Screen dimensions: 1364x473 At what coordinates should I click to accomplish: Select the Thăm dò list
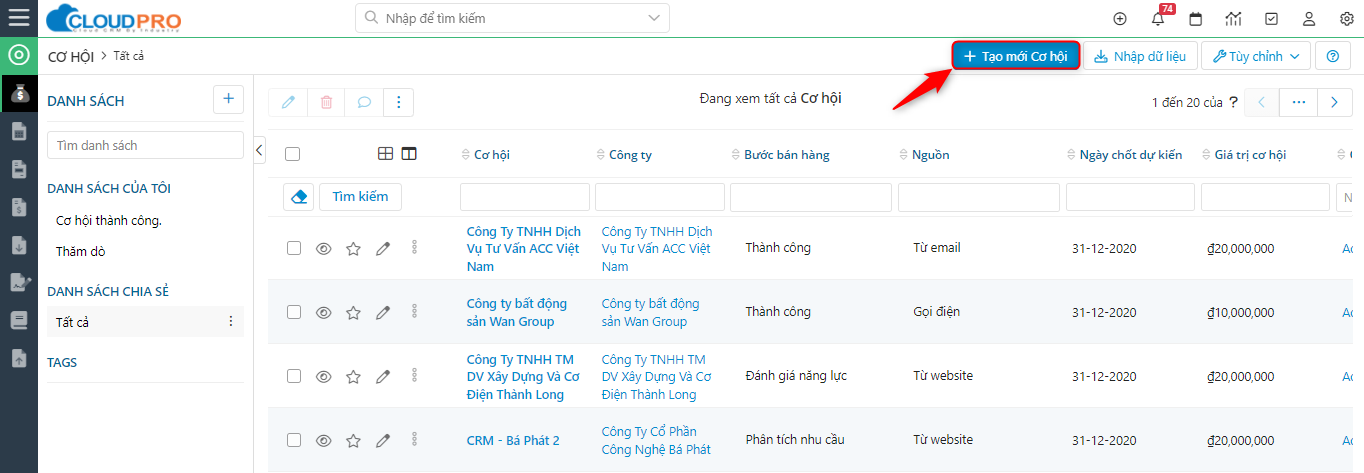pyautogui.click(x=81, y=252)
